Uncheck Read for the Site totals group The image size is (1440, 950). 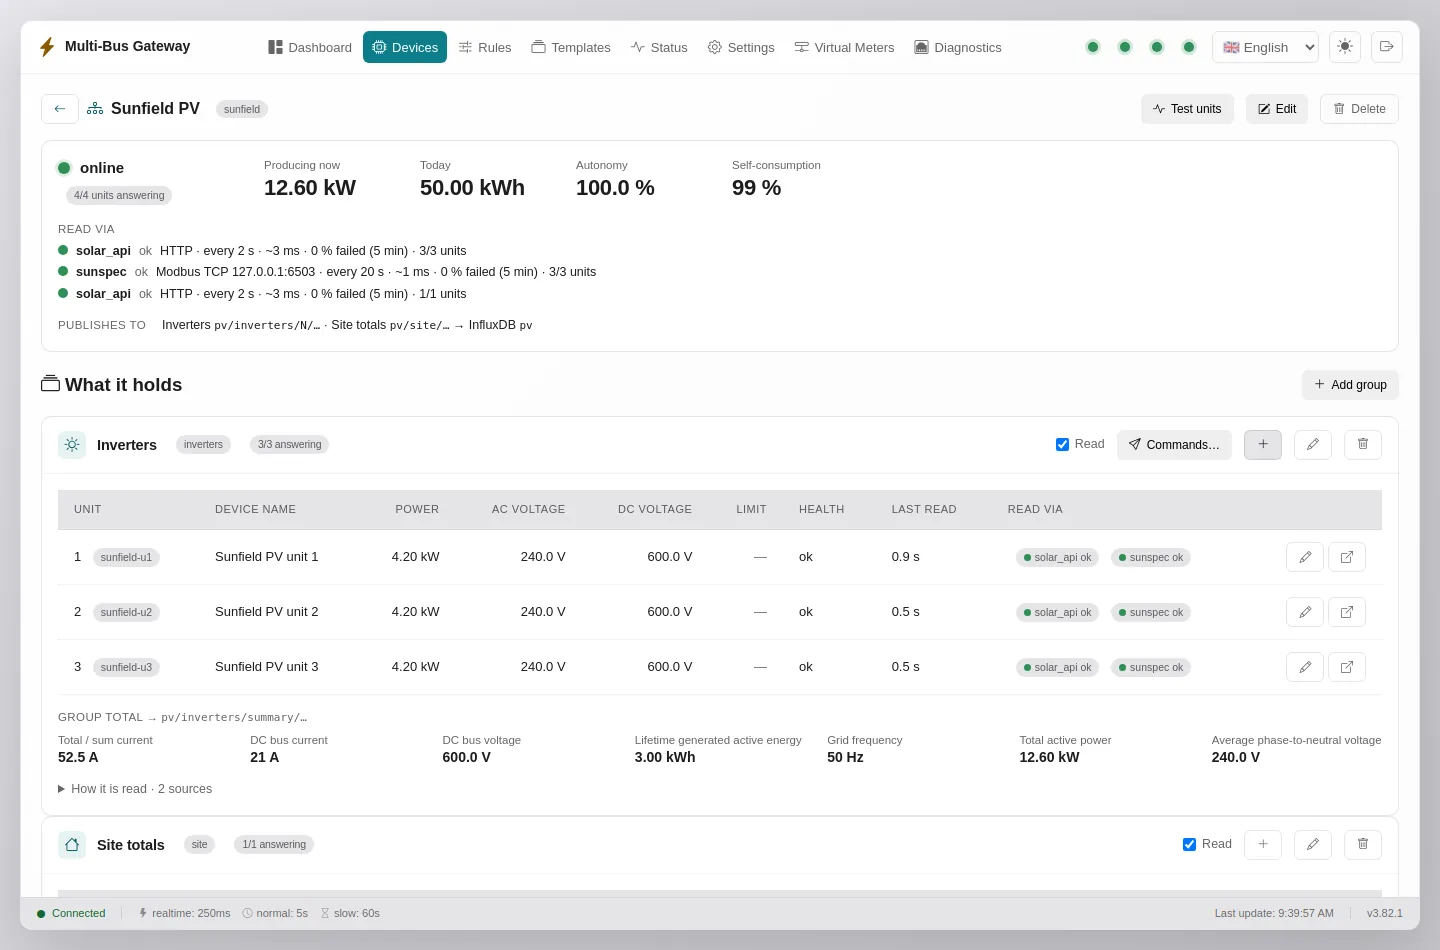(x=1189, y=845)
